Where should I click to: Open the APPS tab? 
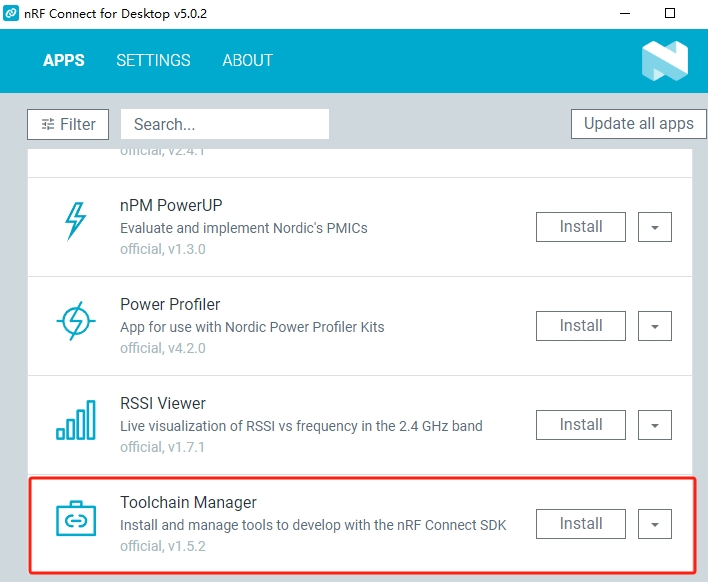(x=64, y=61)
